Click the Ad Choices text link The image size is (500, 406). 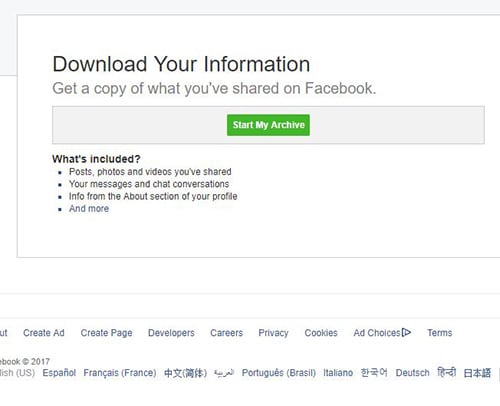point(377,333)
